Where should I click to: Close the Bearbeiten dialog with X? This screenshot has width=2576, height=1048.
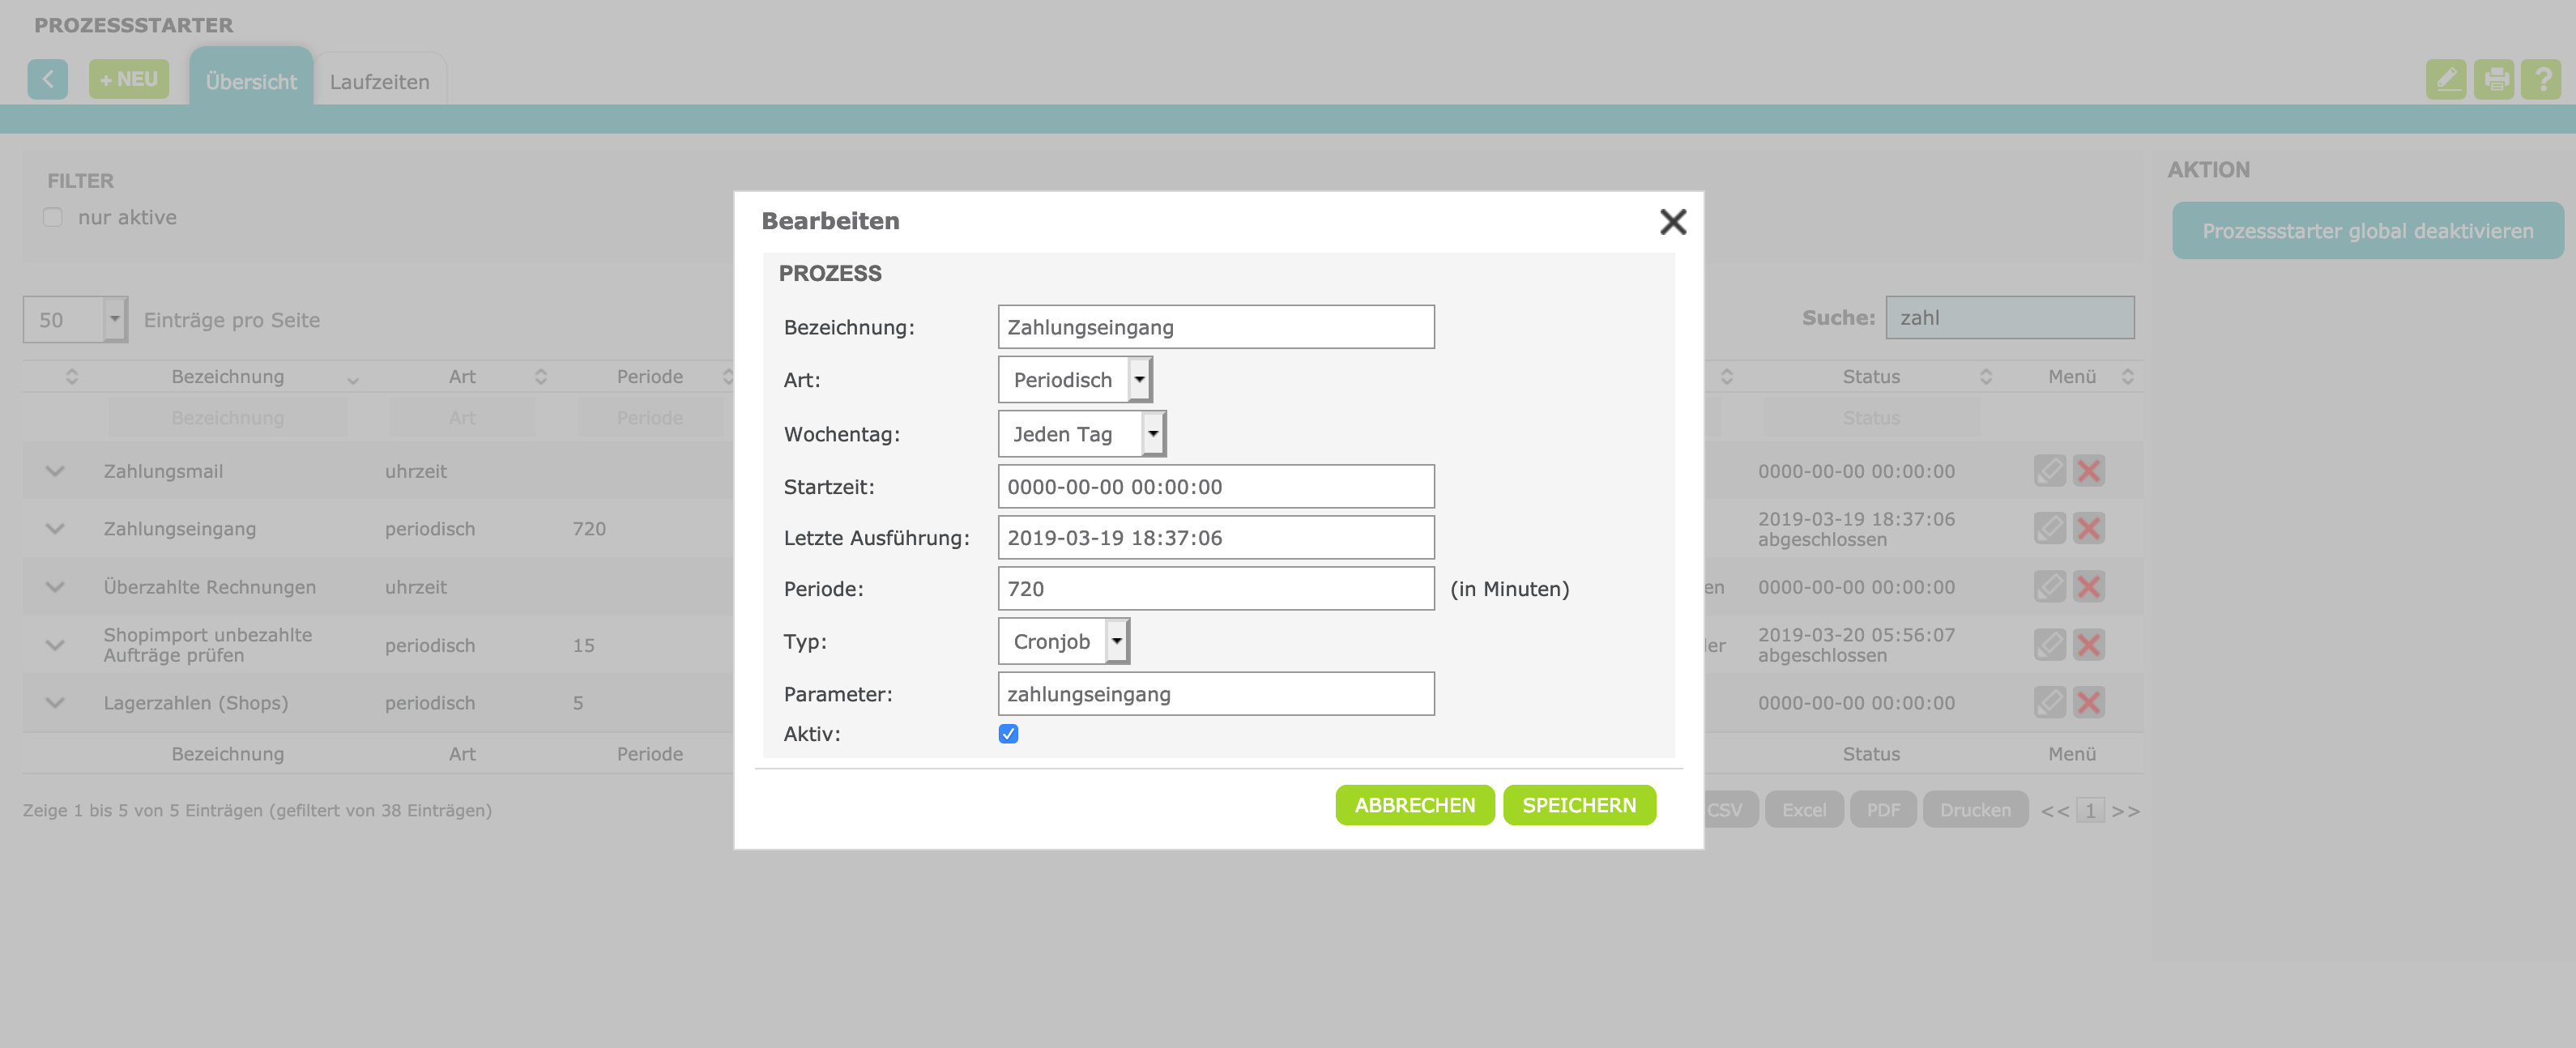(x=1672, y=222)
